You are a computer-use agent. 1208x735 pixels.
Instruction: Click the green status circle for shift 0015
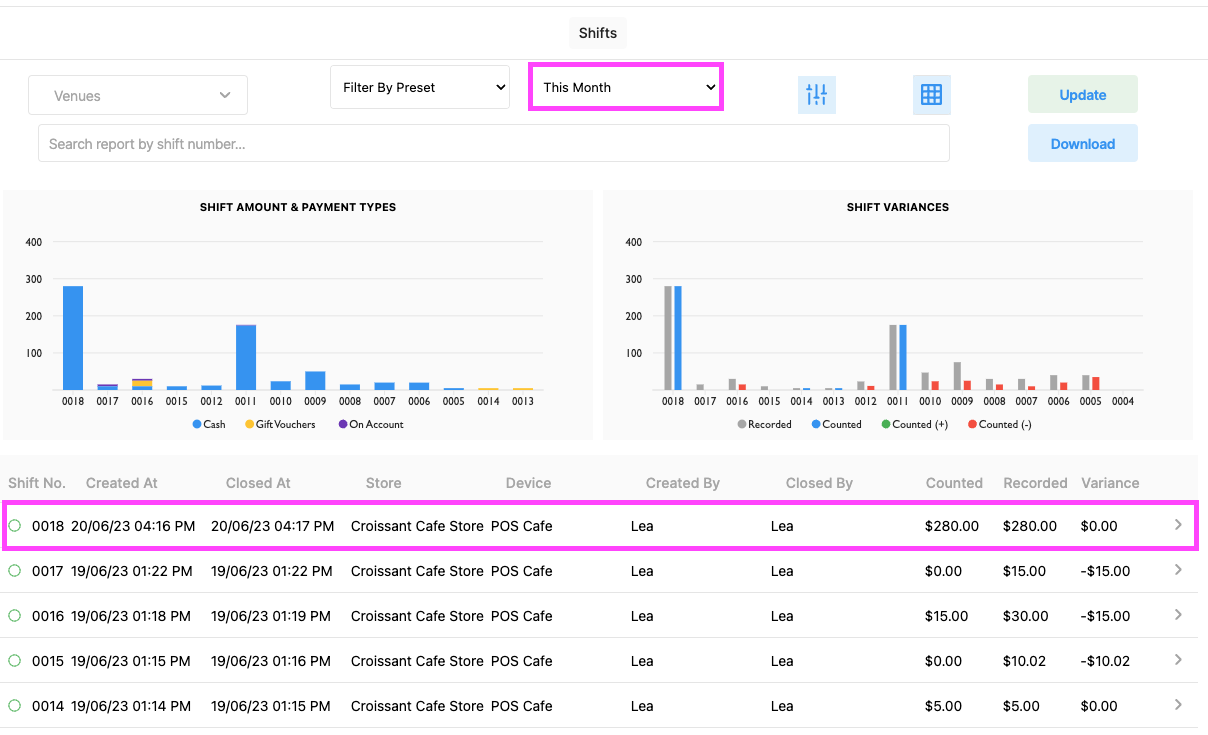(15, 661)
